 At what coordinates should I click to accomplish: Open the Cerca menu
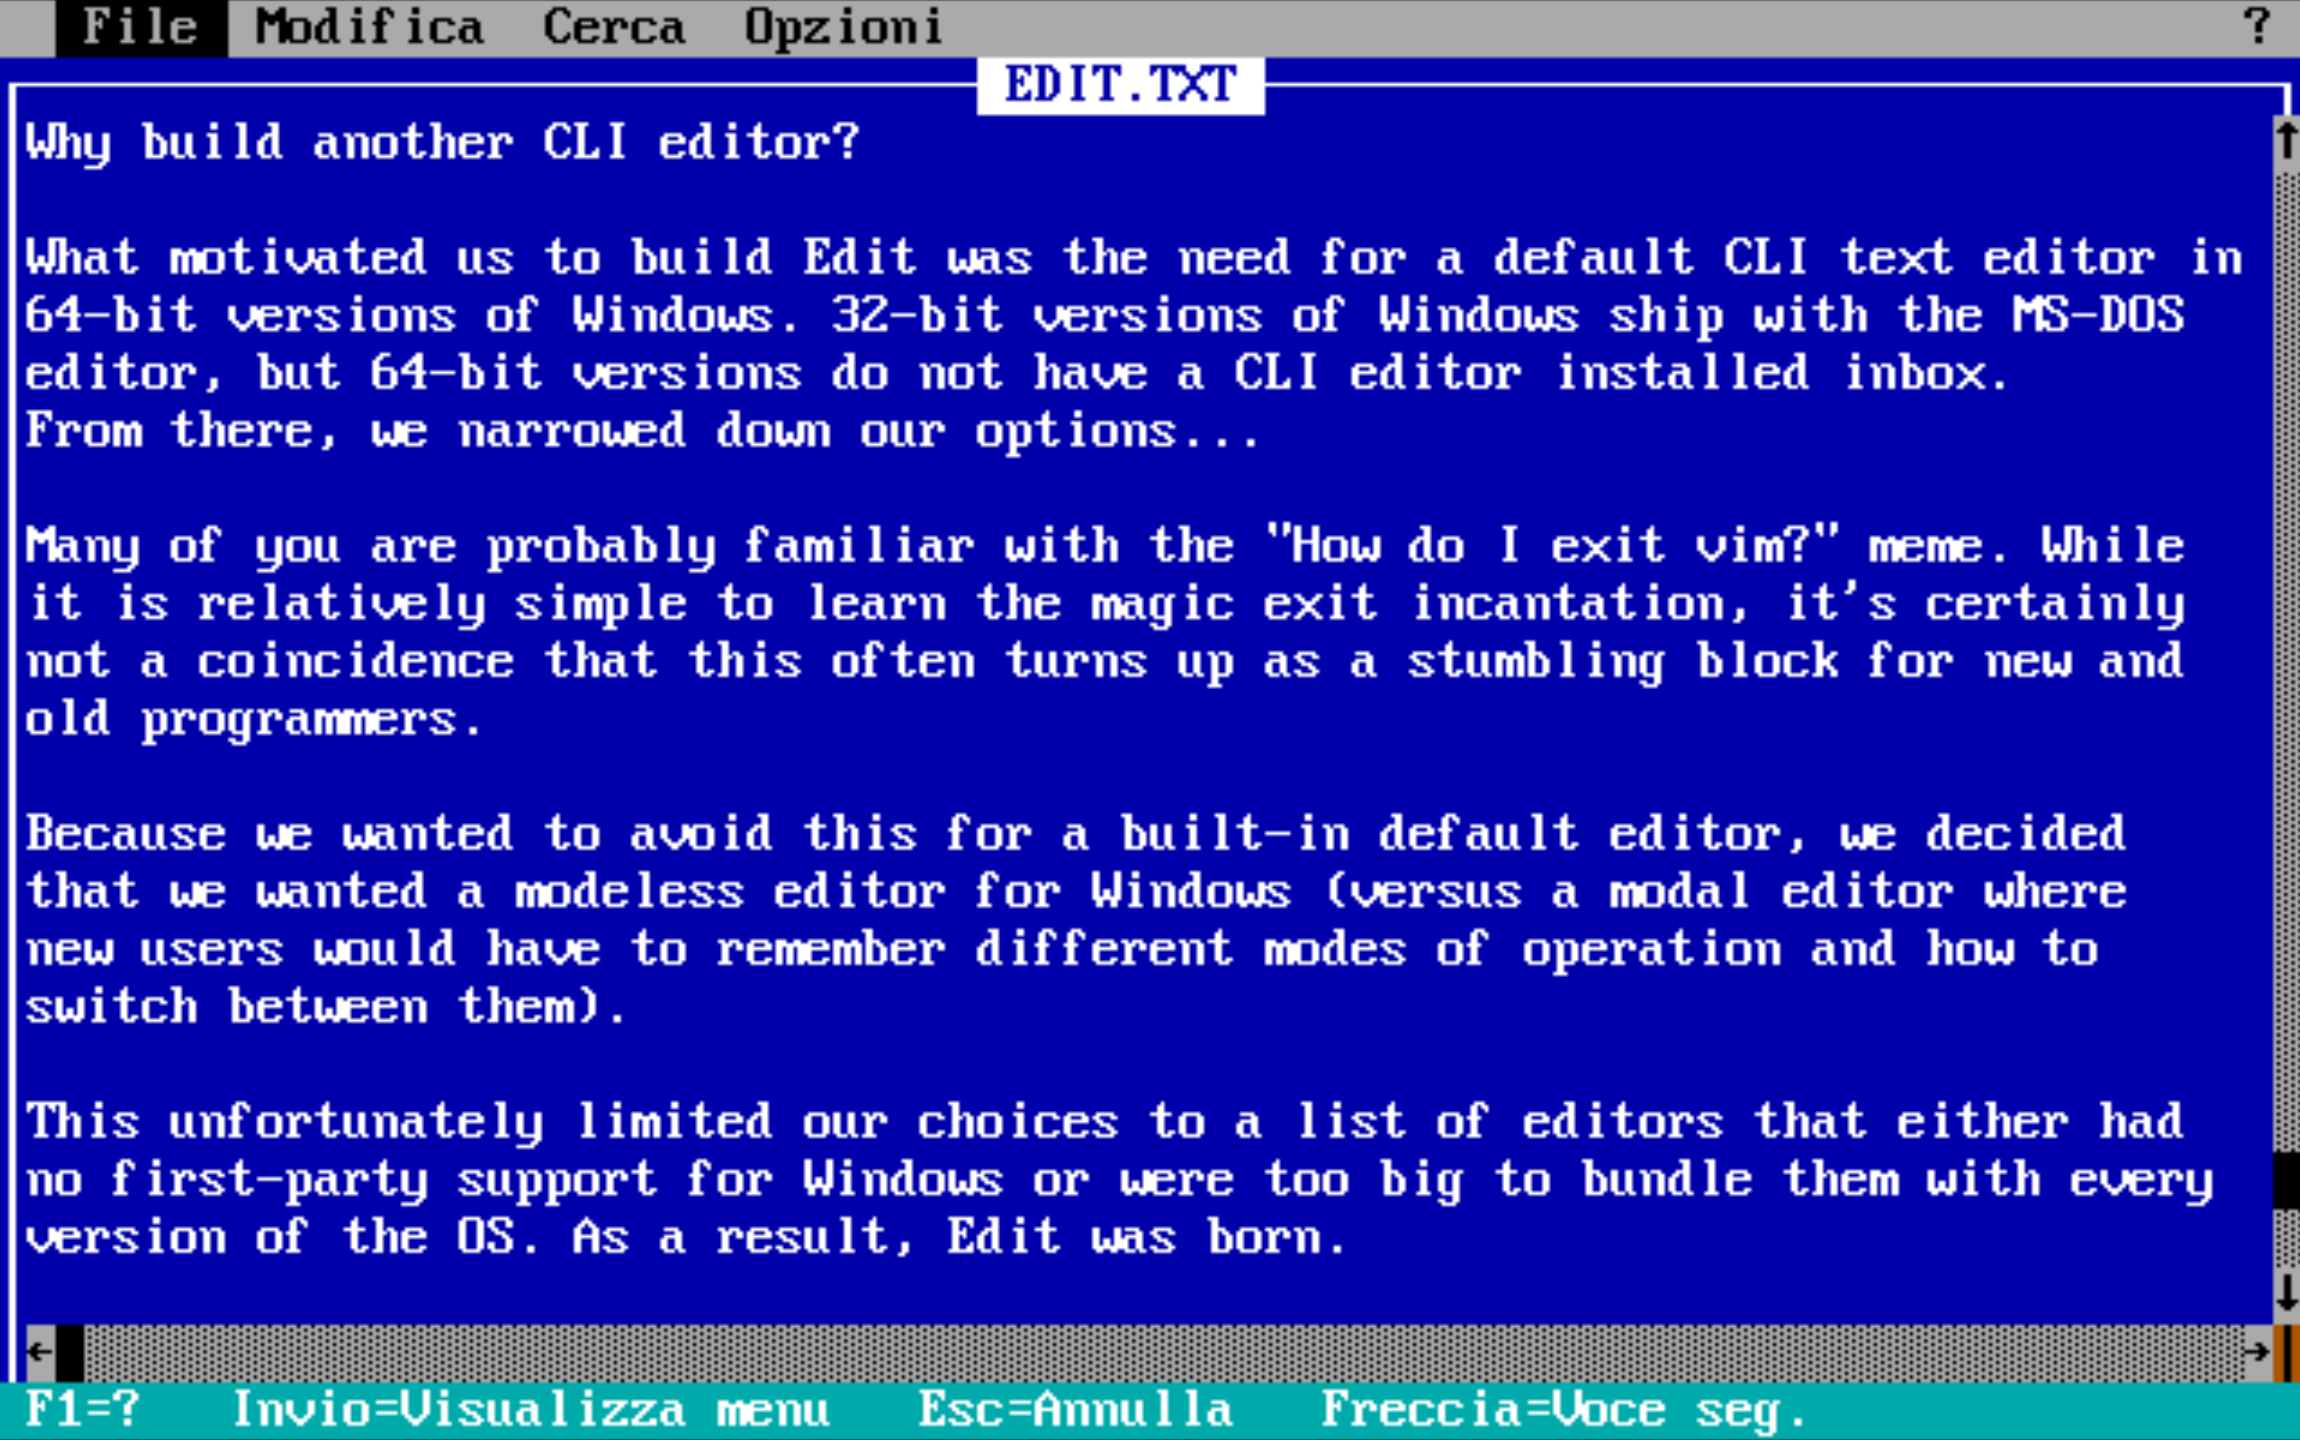(x=614, y=28)
